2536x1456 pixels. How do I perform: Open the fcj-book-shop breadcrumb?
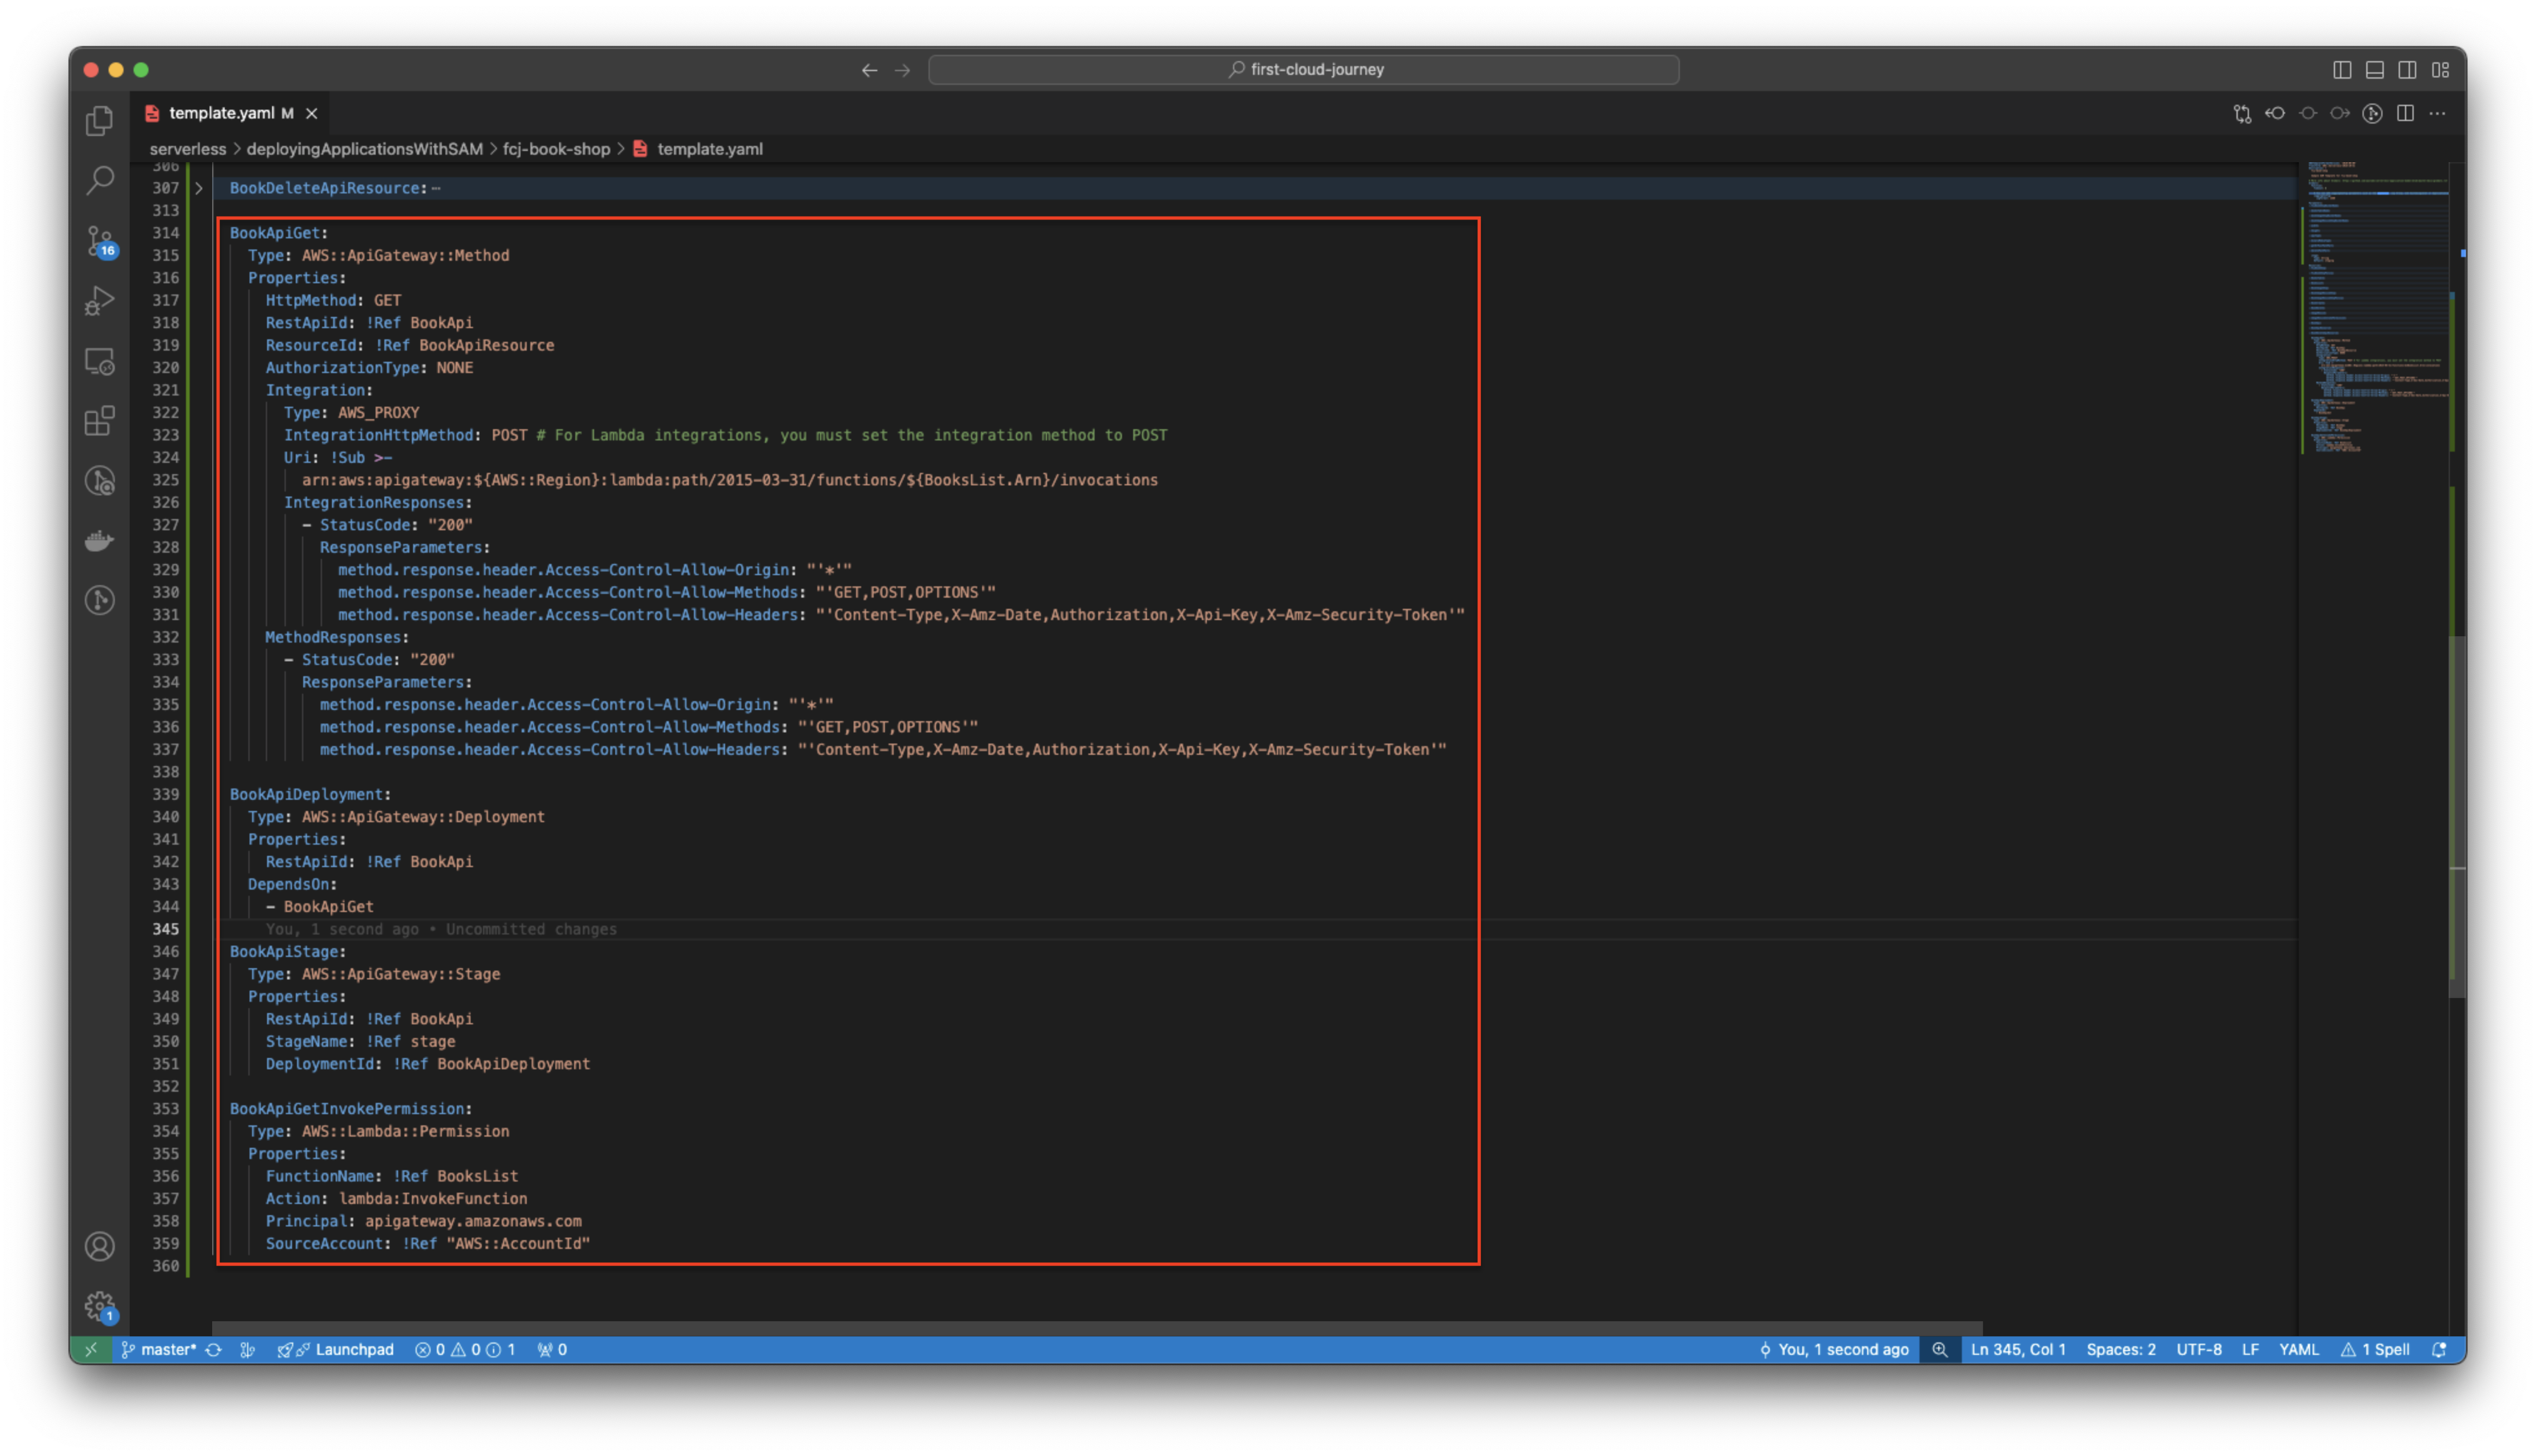tap(556, 149)
